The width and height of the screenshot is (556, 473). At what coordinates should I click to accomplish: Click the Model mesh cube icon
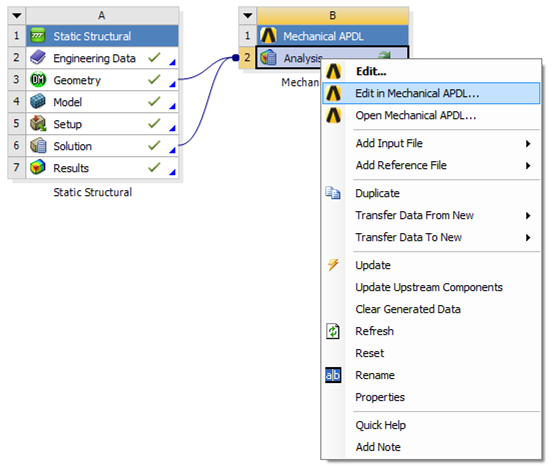[x=38, y=101]
